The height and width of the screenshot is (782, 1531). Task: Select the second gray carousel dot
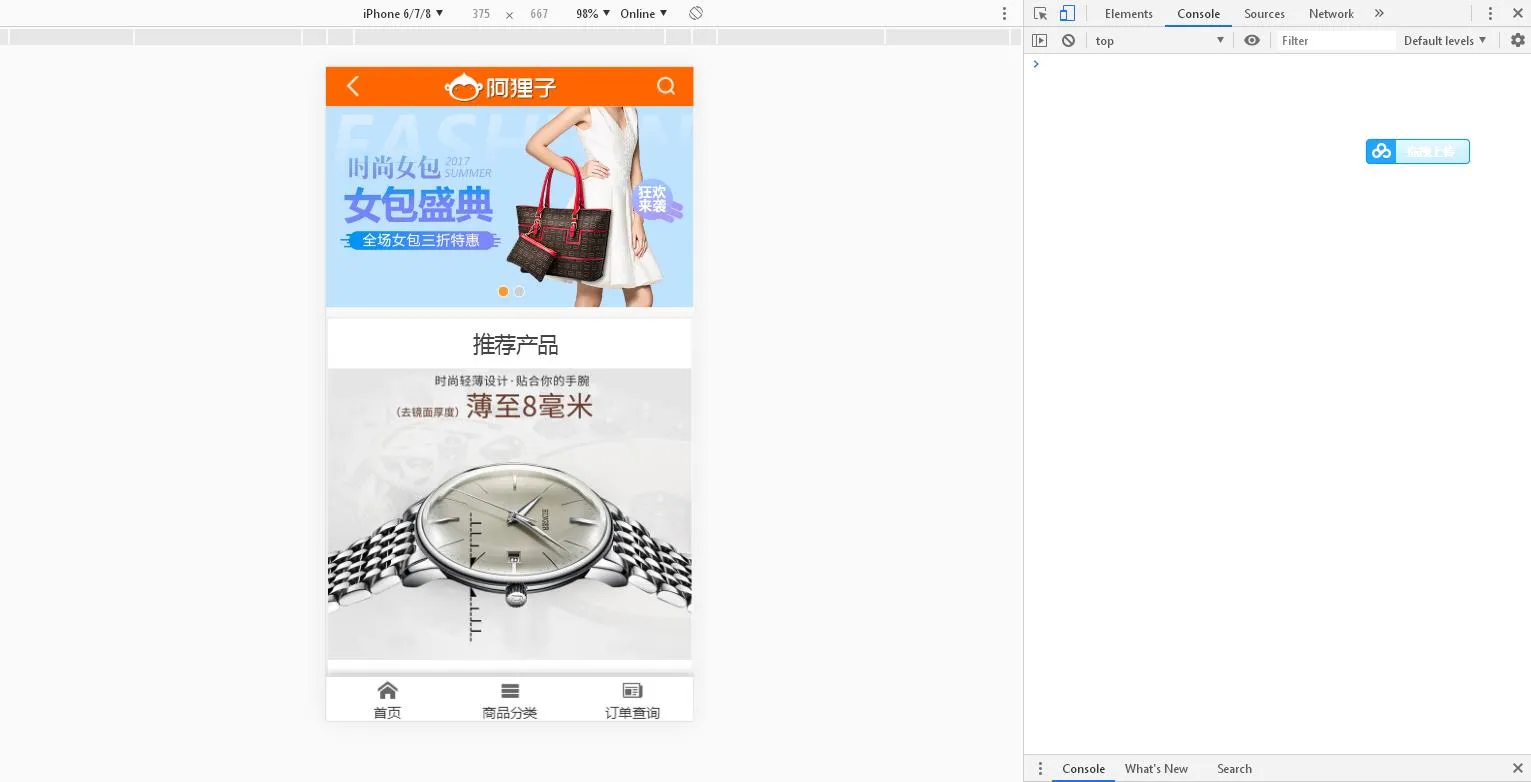click(x=519, y=291)
